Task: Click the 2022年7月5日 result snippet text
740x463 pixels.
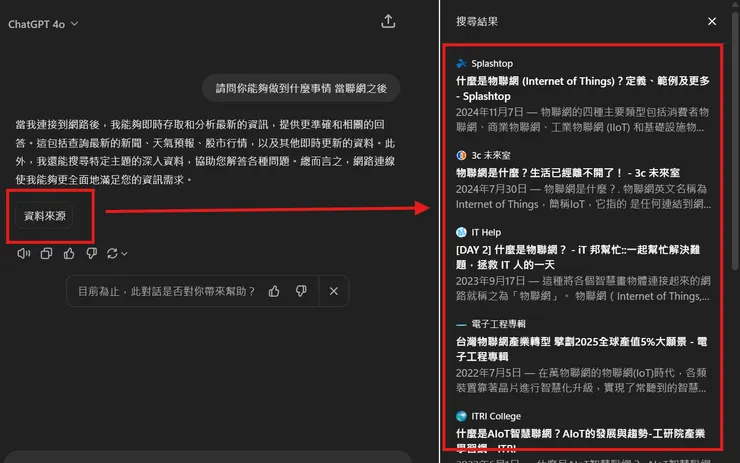Action: (581, 380)
